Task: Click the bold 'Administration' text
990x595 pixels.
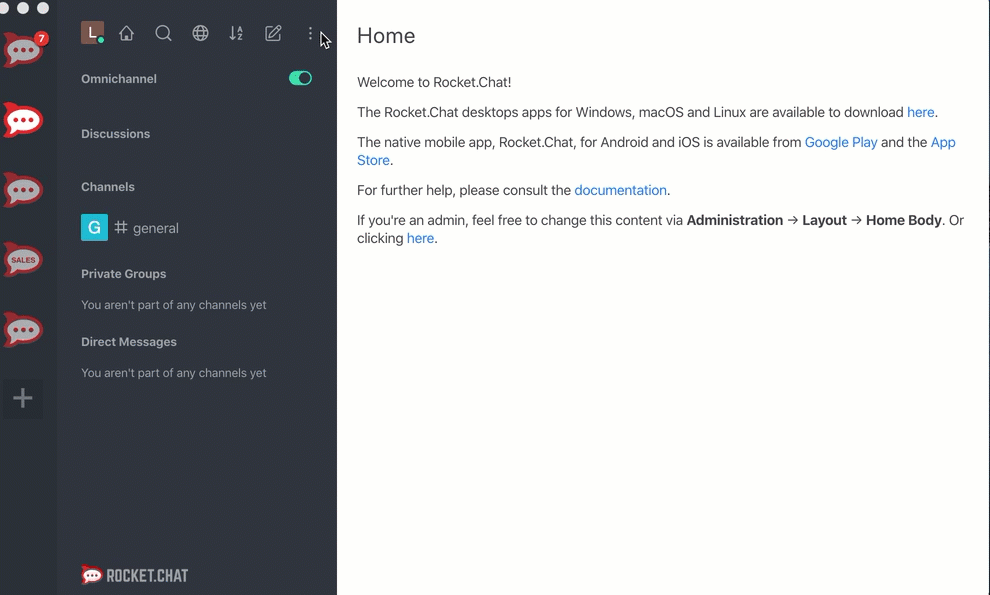Action: (735, 220)
